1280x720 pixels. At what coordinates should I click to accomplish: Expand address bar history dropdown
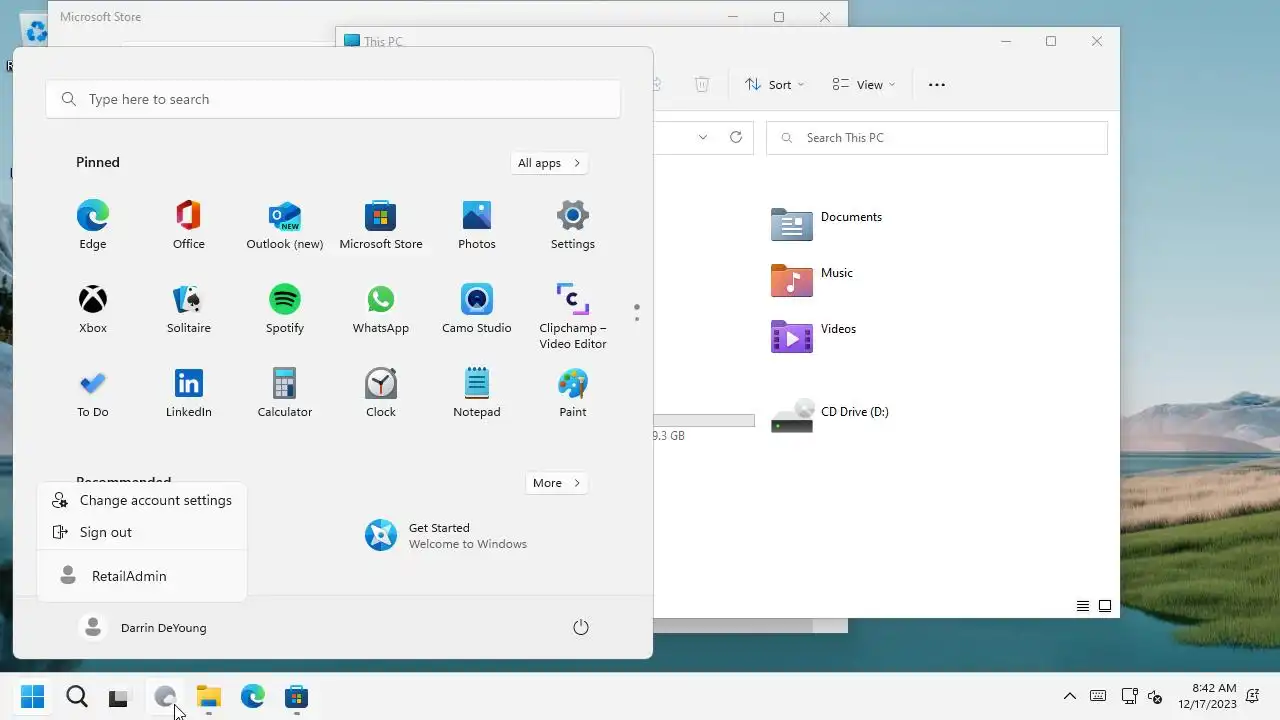click(703, 137)
